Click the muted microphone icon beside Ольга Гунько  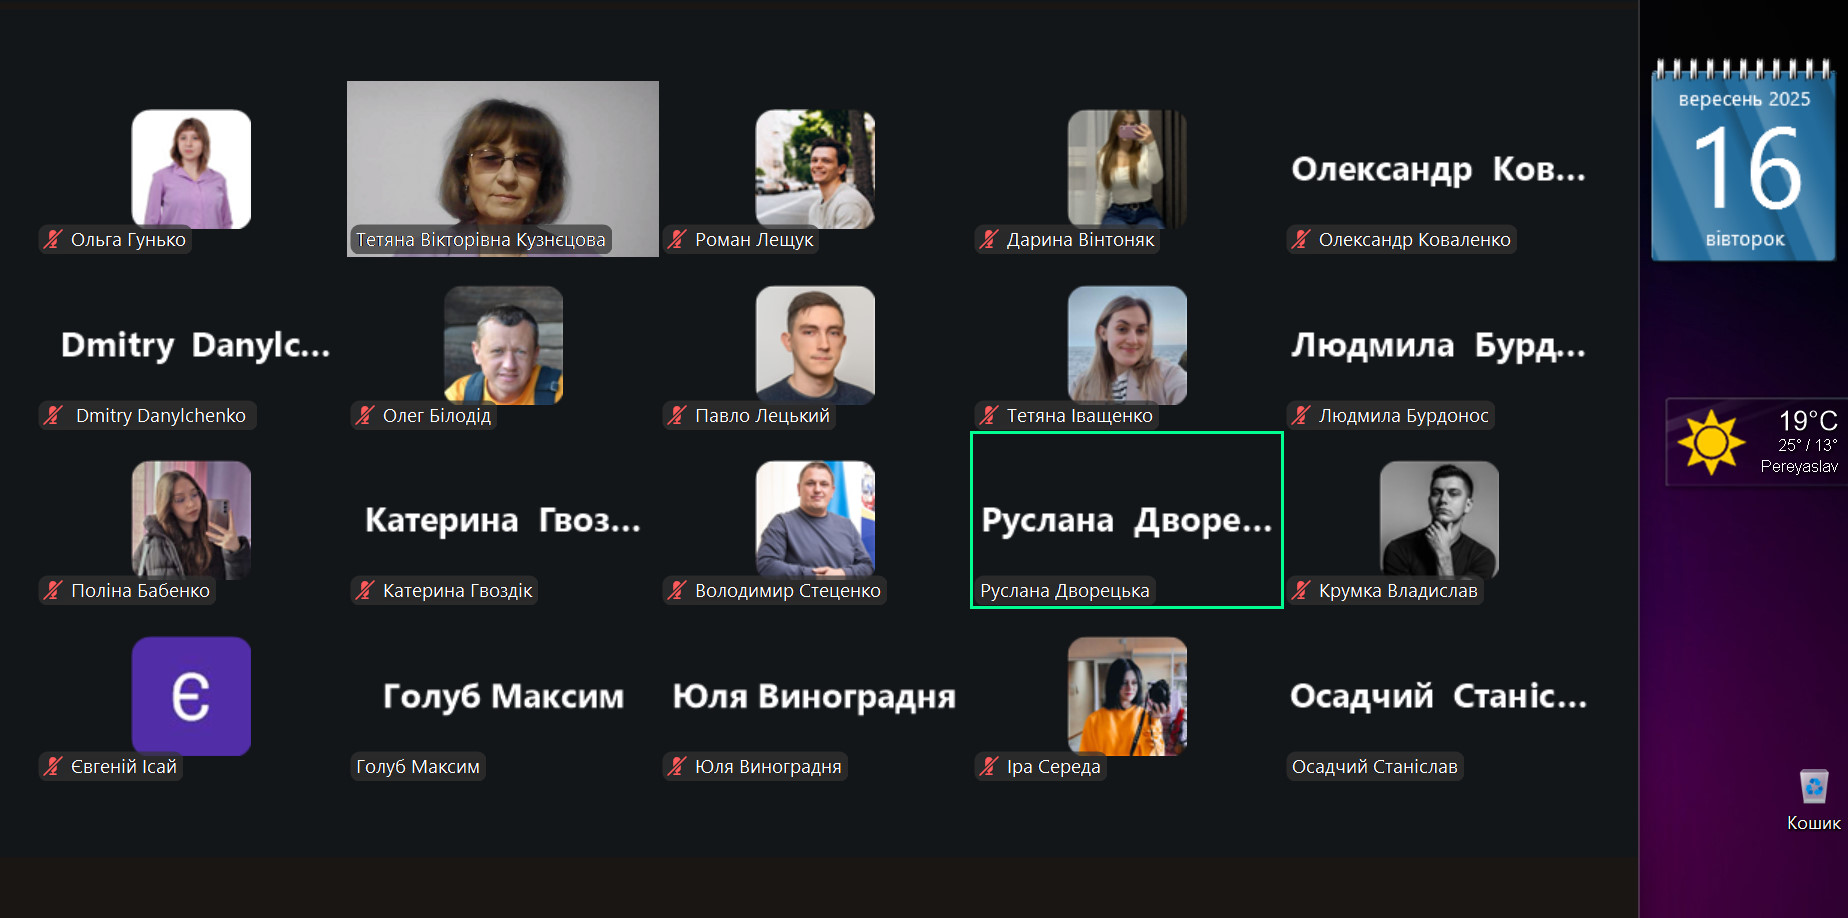53,239
